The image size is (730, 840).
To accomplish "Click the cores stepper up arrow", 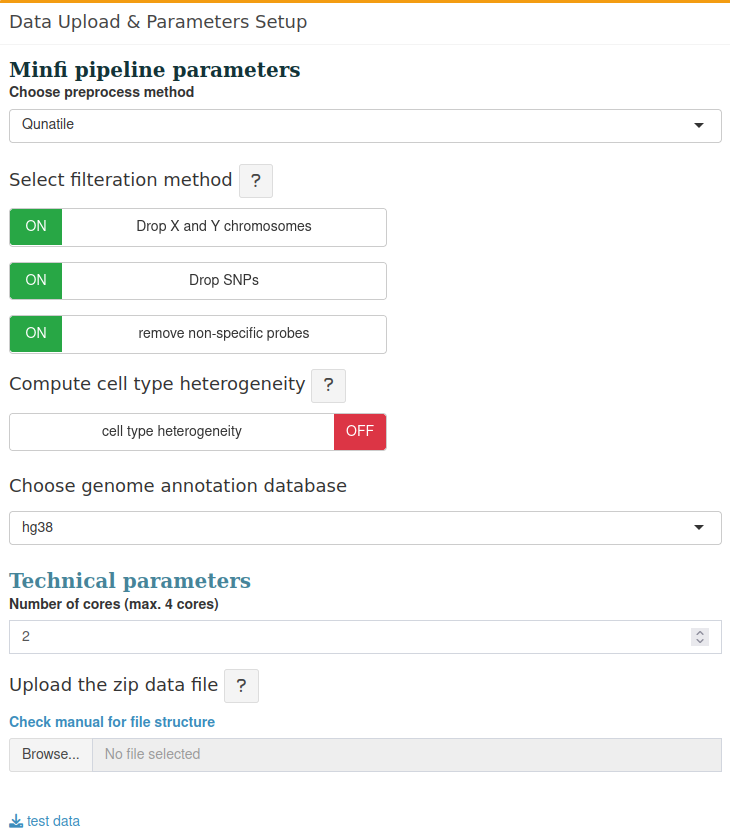I will pyautogui.click(x=699, y=633).
